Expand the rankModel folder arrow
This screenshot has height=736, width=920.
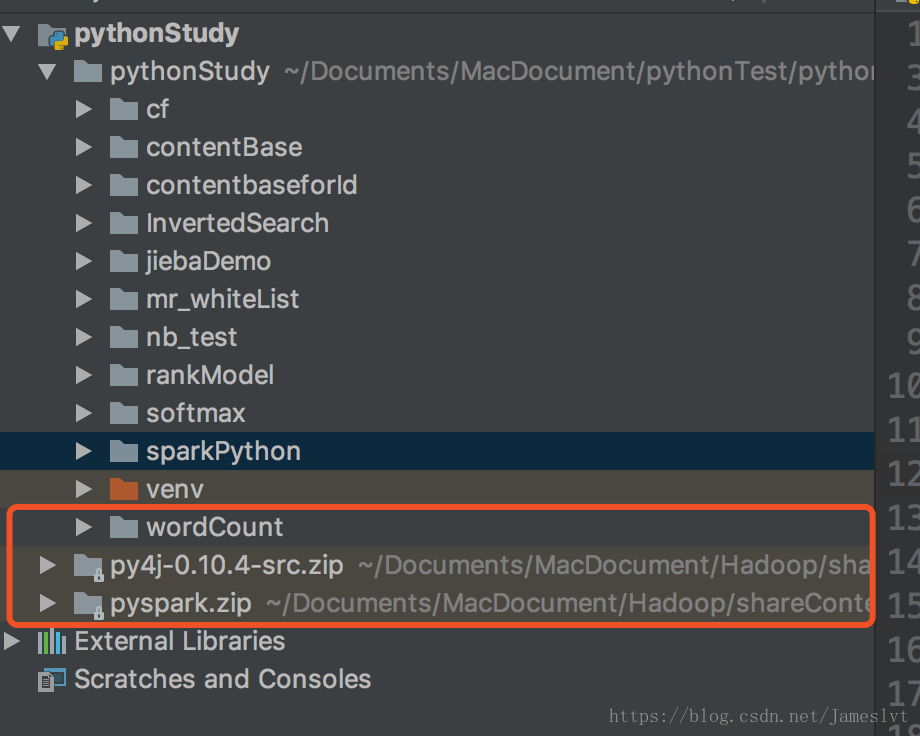click(x=84, y=375)
